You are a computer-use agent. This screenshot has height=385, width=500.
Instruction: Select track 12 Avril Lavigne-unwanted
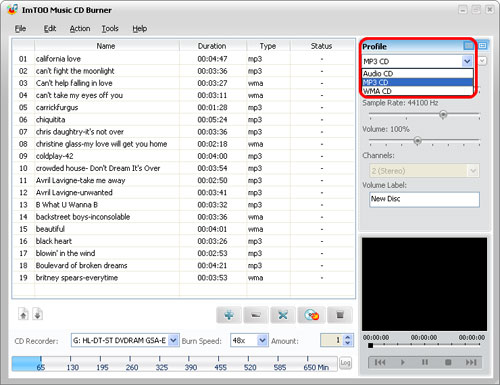tap(183, 193)
